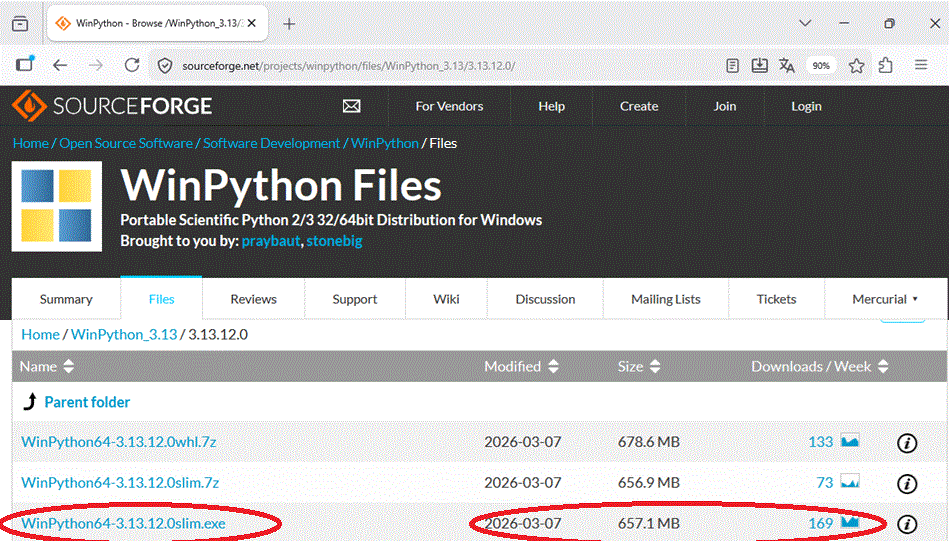Open the Software Development breadcrumb
This screenshot has width=949, height=543.
[x=271, y=143]
